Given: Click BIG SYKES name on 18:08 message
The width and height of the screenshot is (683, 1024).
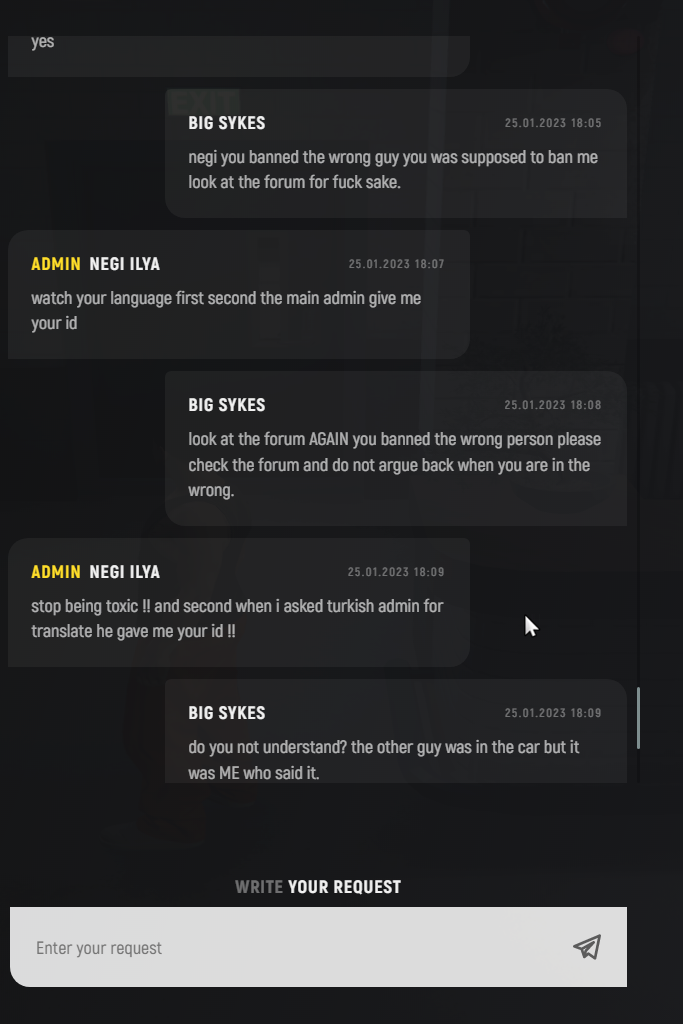Looking at the screenshot, I should pyautogui.click(x=227, y=405).
